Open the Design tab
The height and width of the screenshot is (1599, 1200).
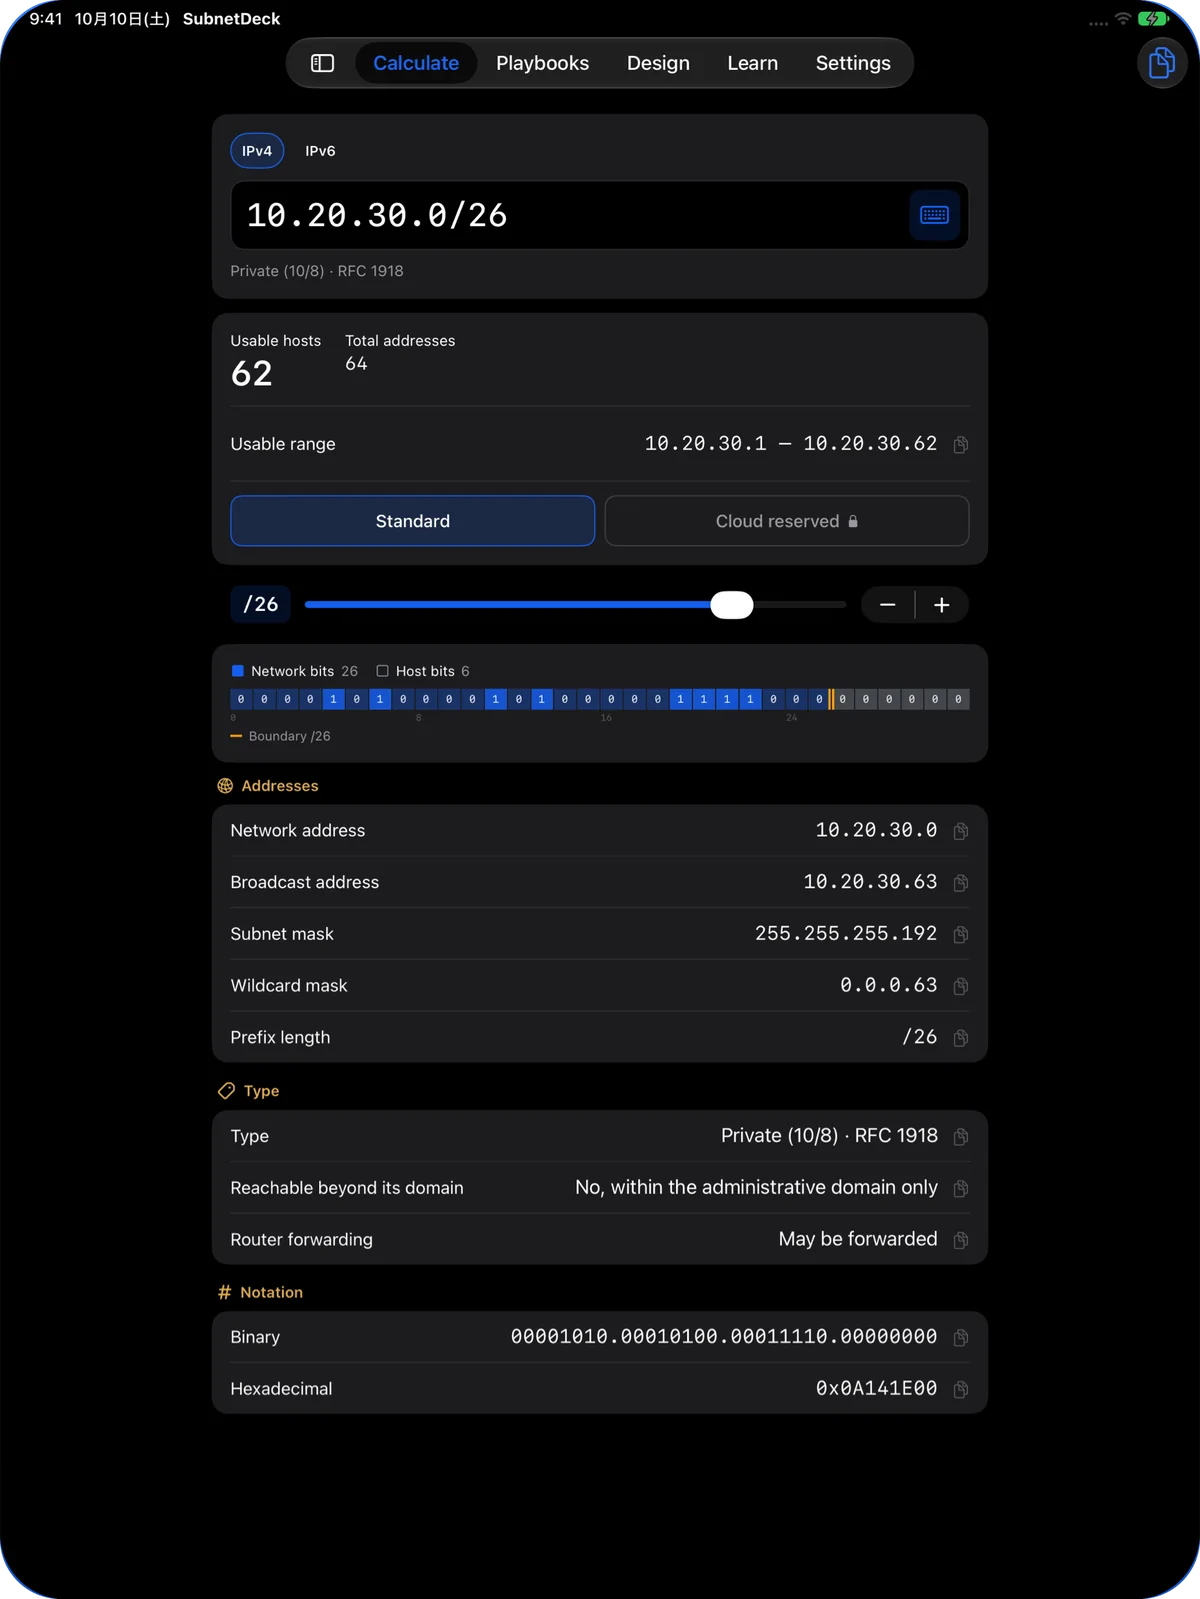658,63
